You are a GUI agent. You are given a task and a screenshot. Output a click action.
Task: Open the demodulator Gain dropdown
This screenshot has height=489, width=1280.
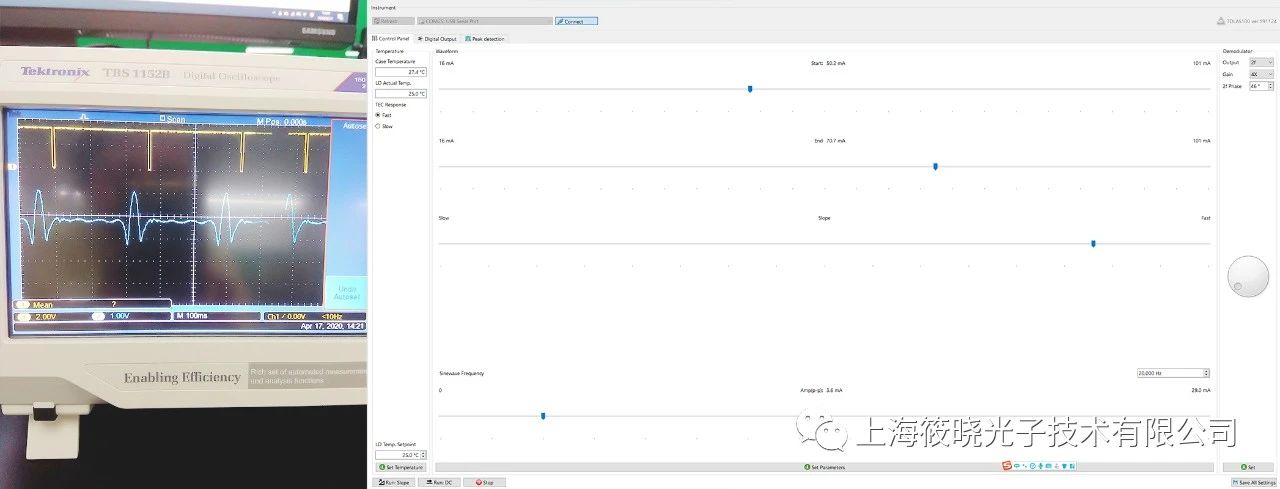point(1261,74)
